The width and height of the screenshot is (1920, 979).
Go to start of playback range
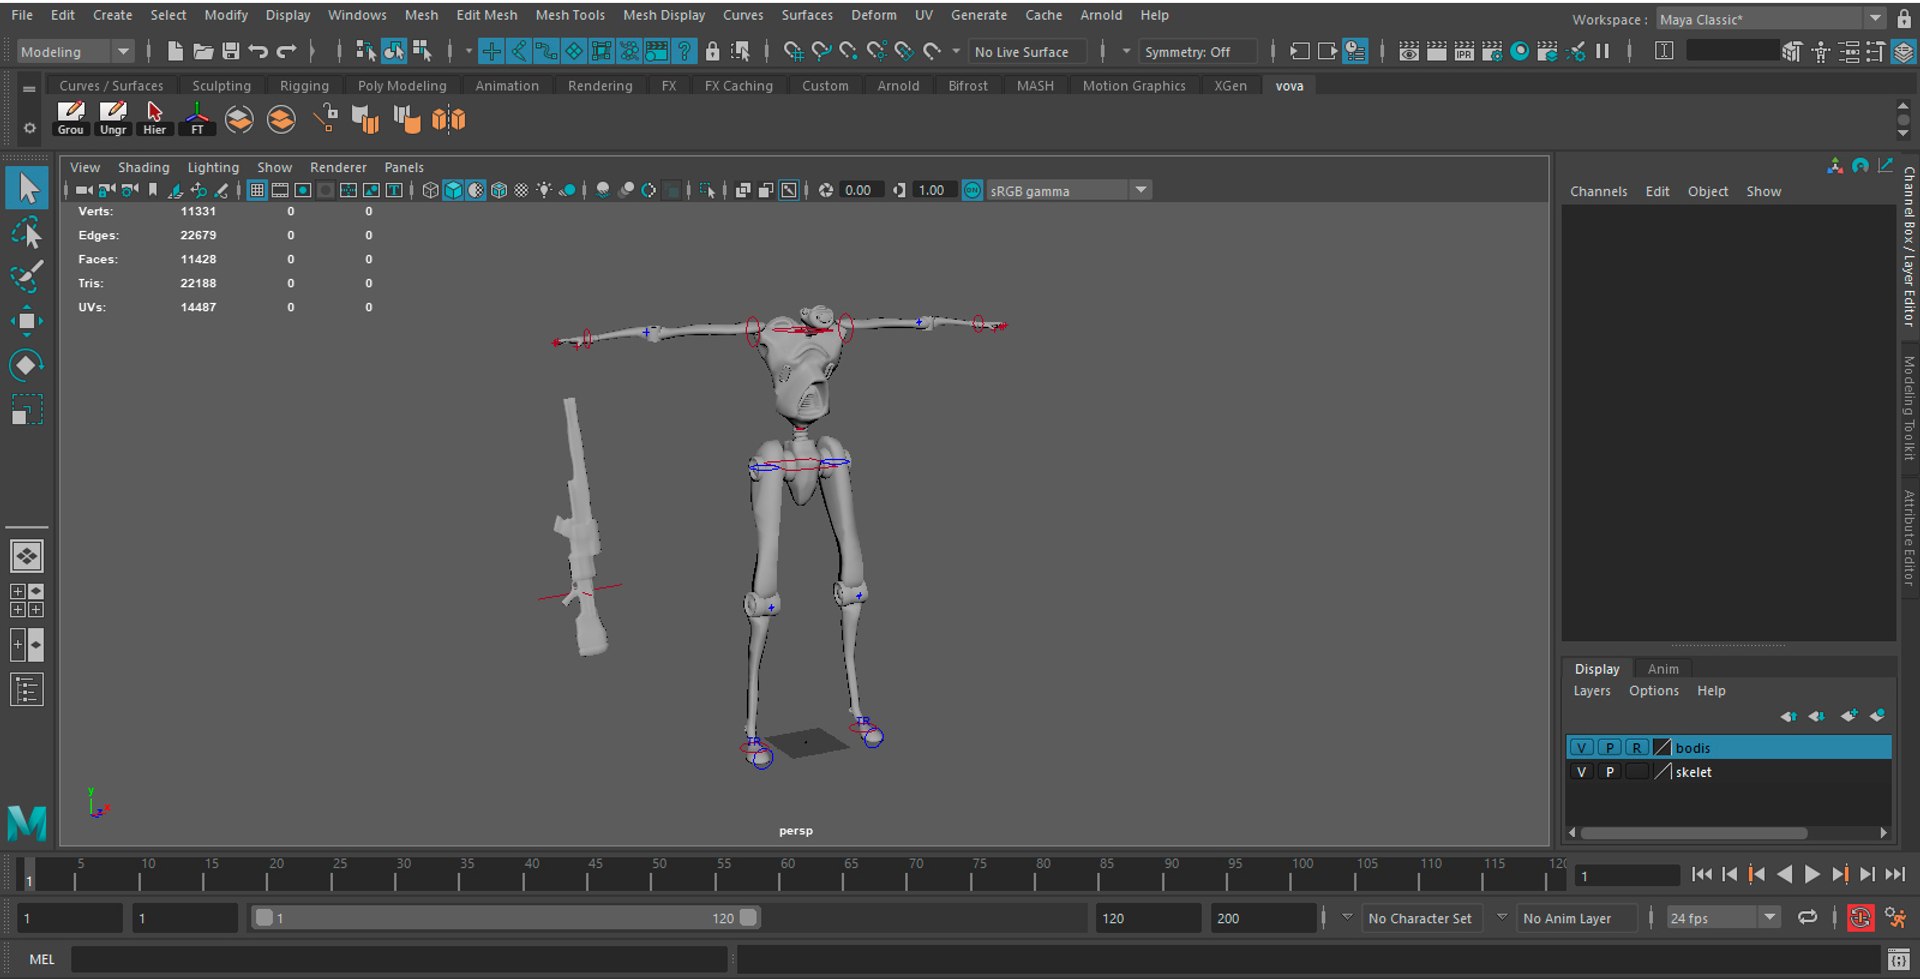tap(1701, 874)
